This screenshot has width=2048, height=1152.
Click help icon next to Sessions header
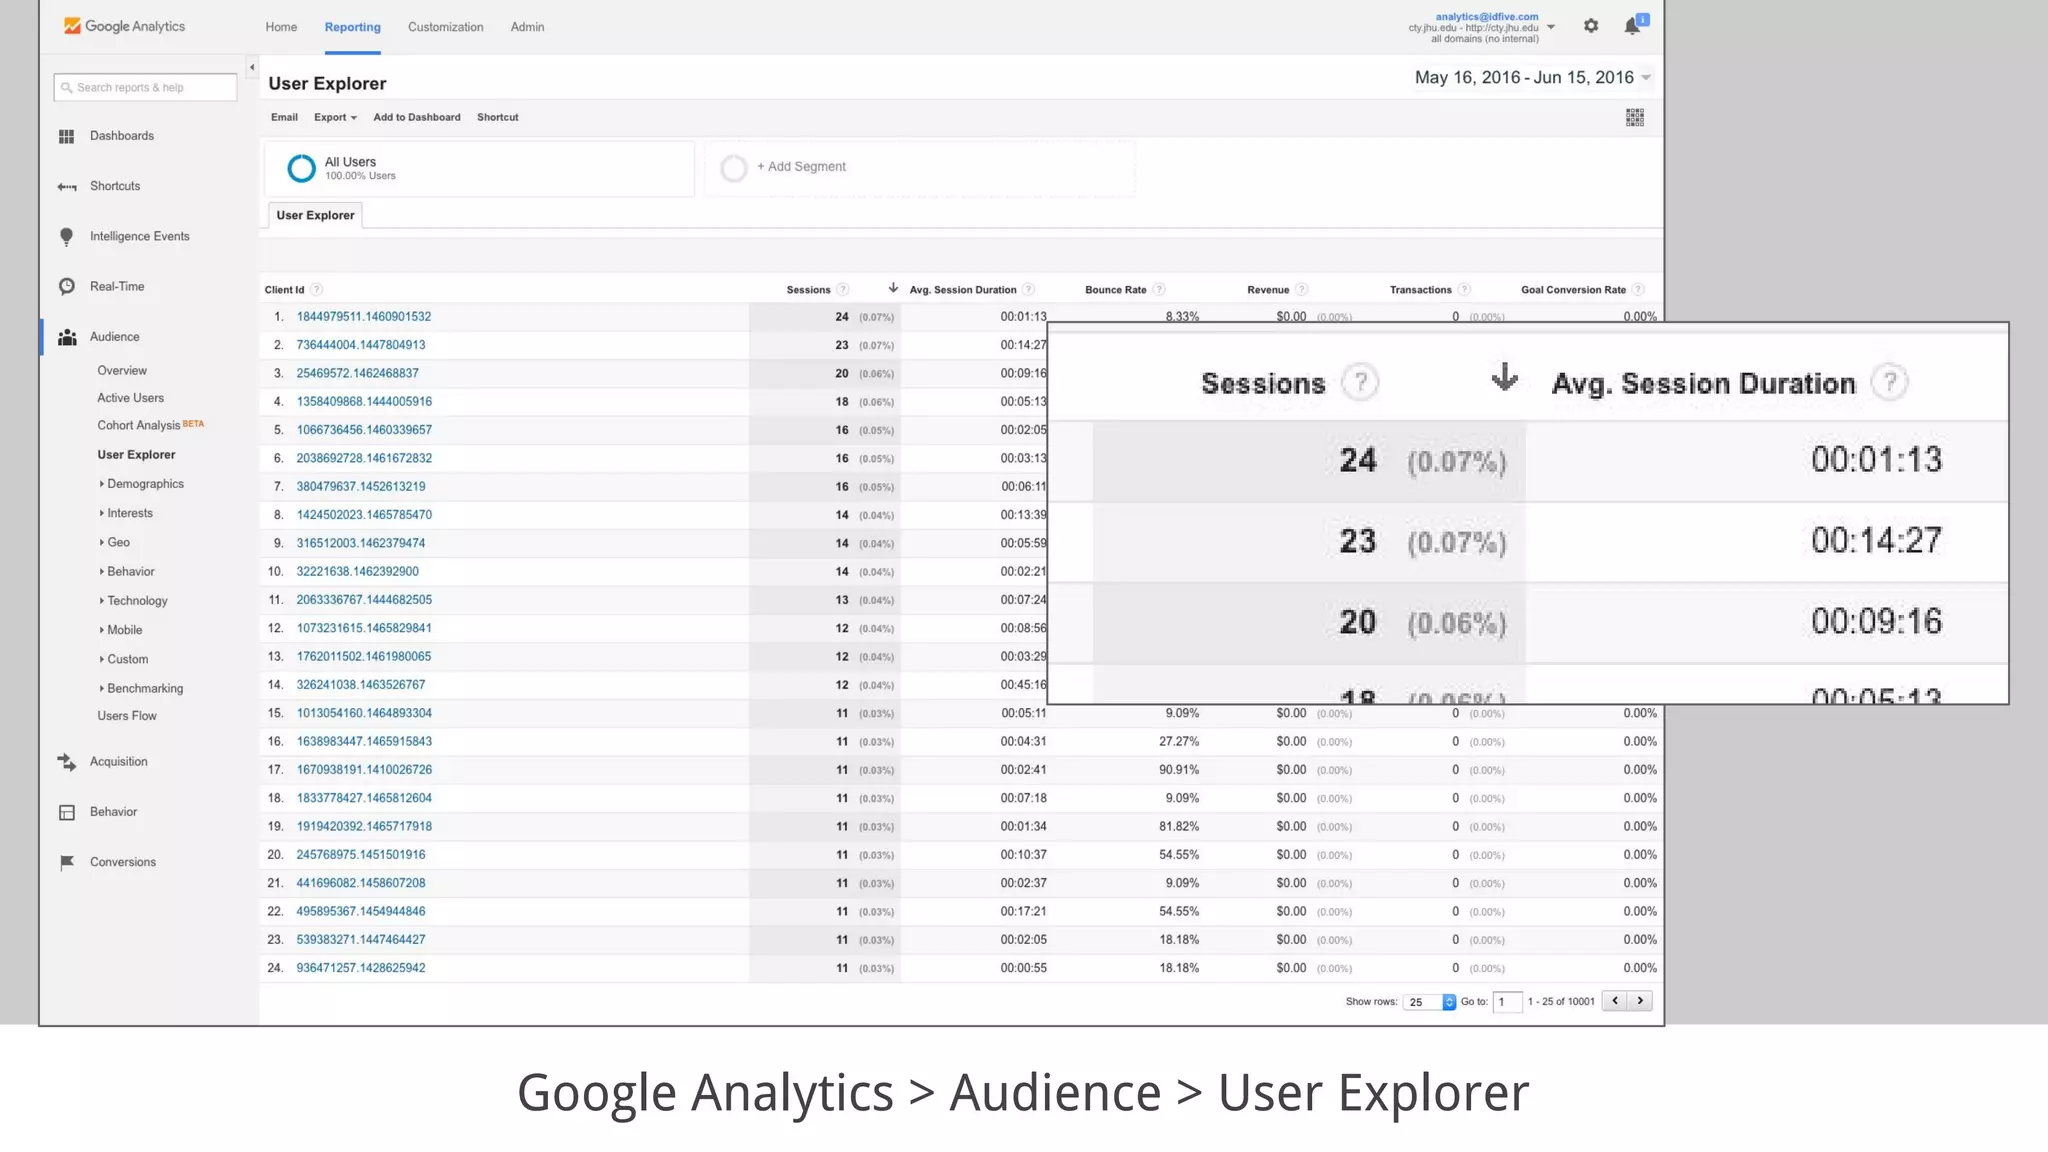tap(842, 290)
